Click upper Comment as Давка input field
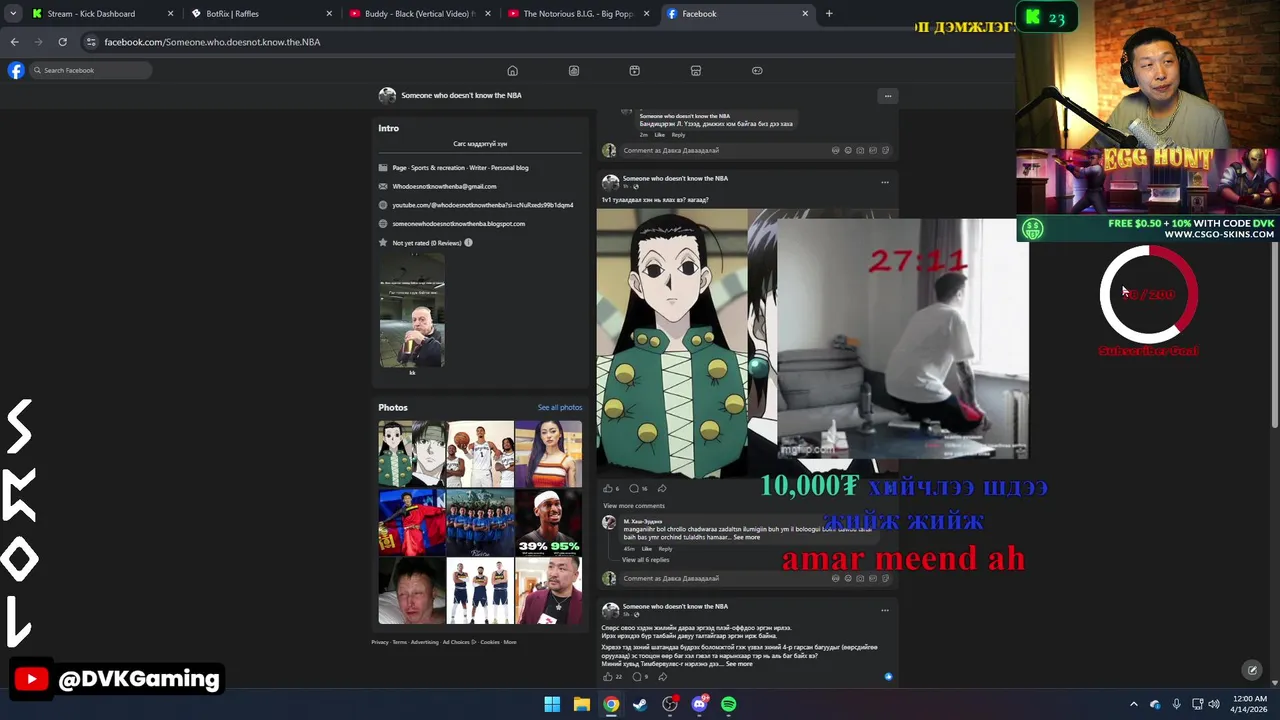 (x=756, y=150)
